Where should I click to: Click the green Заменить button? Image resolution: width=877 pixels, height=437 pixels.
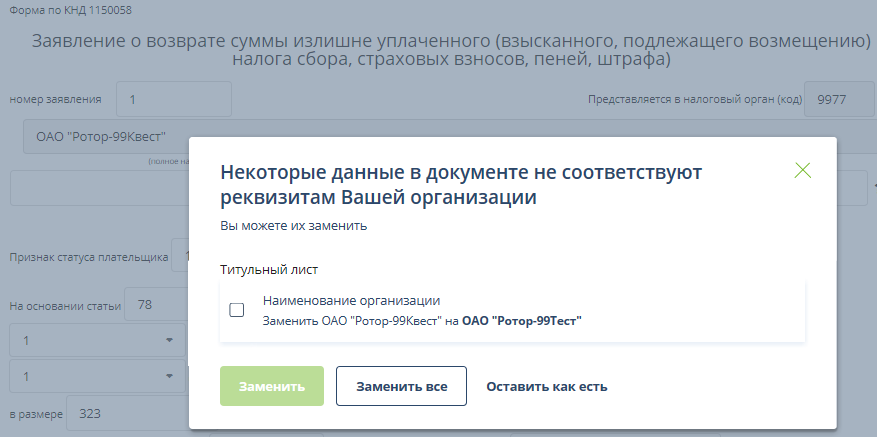click(x=272, y=386)
